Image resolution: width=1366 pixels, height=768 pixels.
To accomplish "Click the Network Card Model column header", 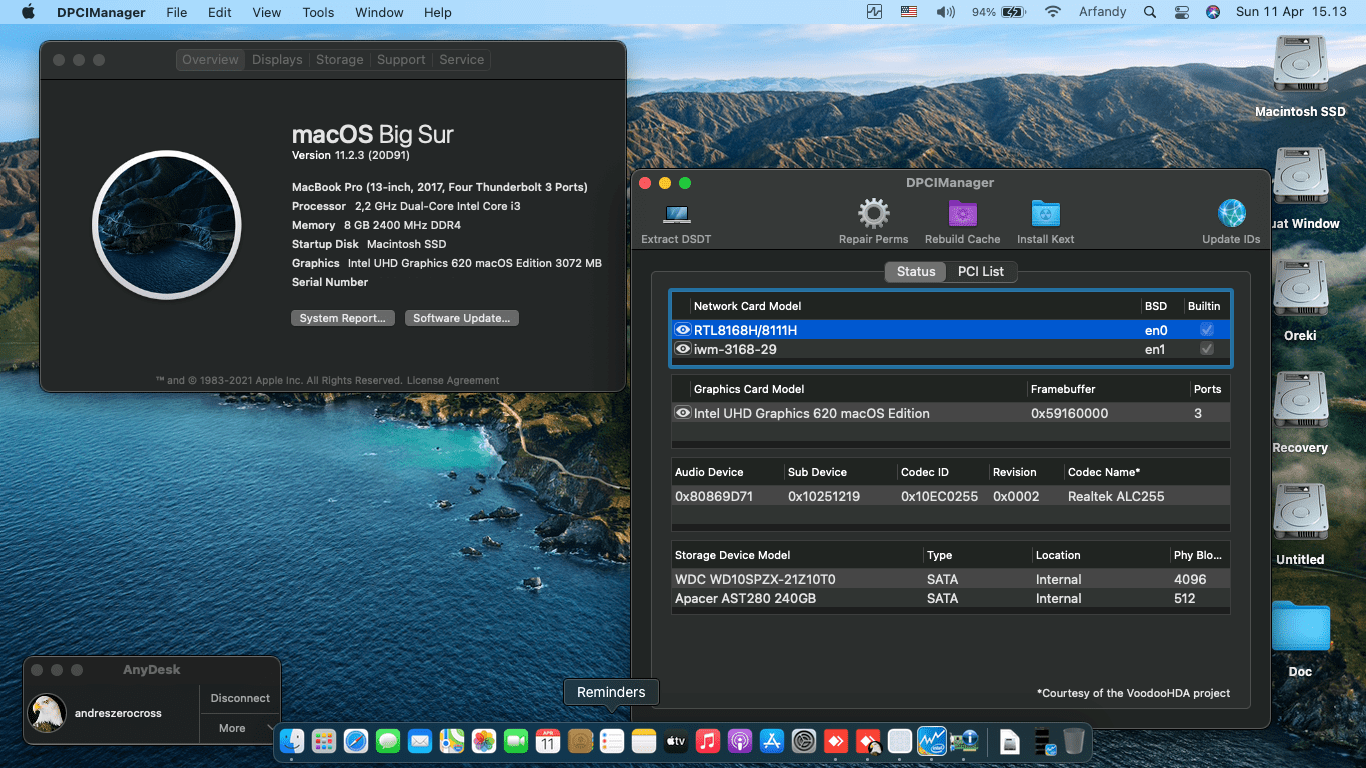I will (748, 306).
